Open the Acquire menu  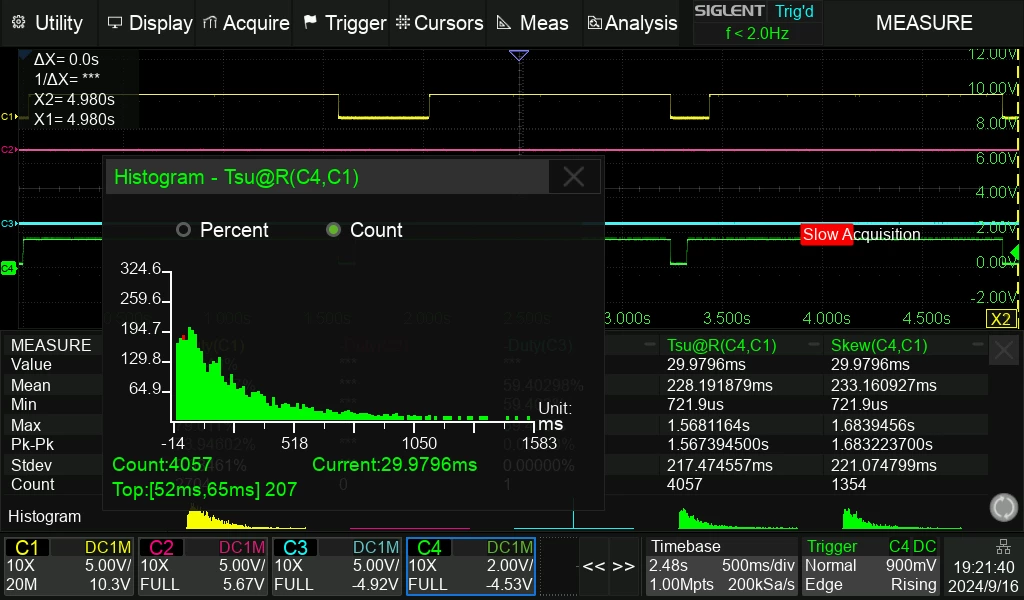tap(246, 23)
